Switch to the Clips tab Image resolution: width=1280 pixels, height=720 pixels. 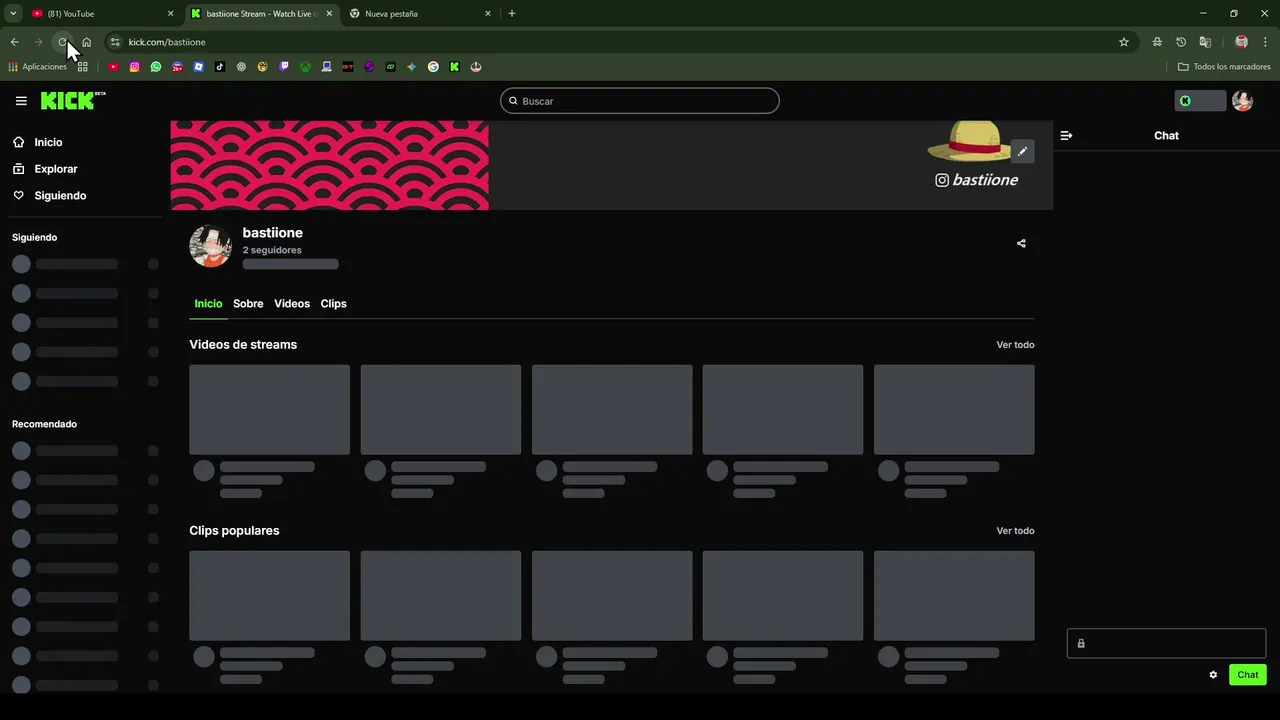click(333, 303)
